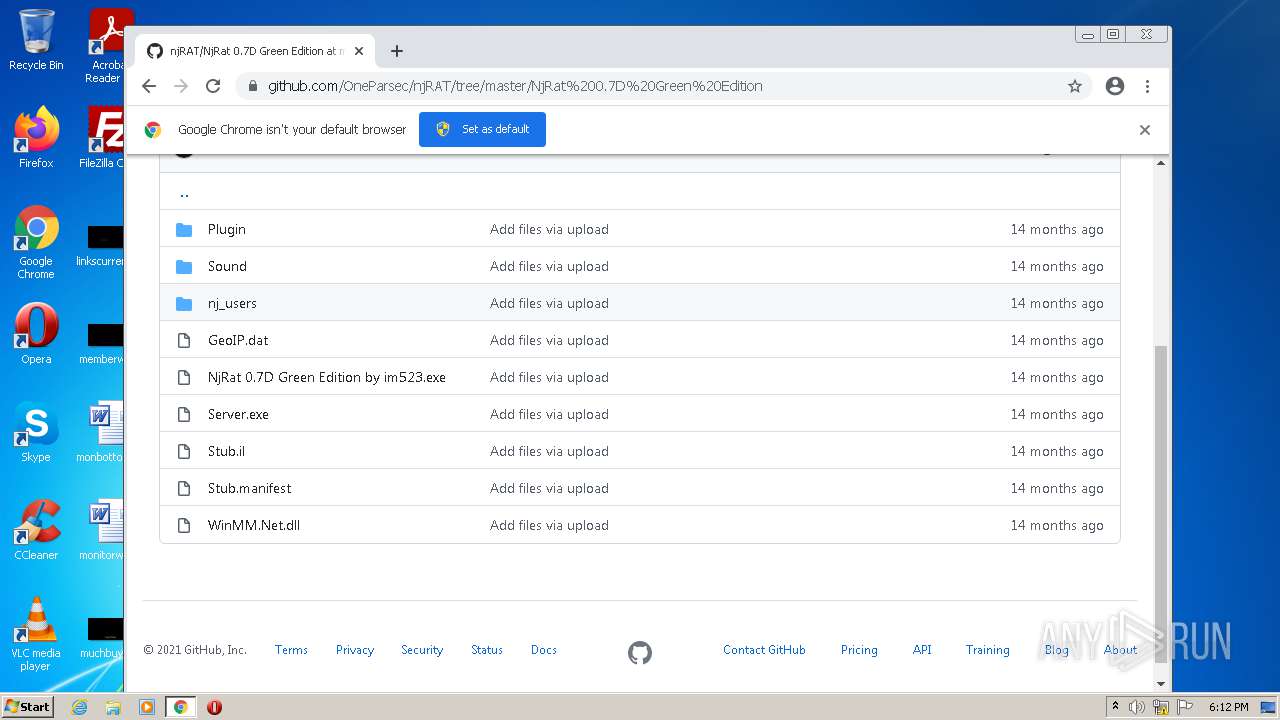Viewport: 1280px width, 720px height.
Task: Open media player taskbar icon
Action: pyautogui.click(x=146, y=707)
